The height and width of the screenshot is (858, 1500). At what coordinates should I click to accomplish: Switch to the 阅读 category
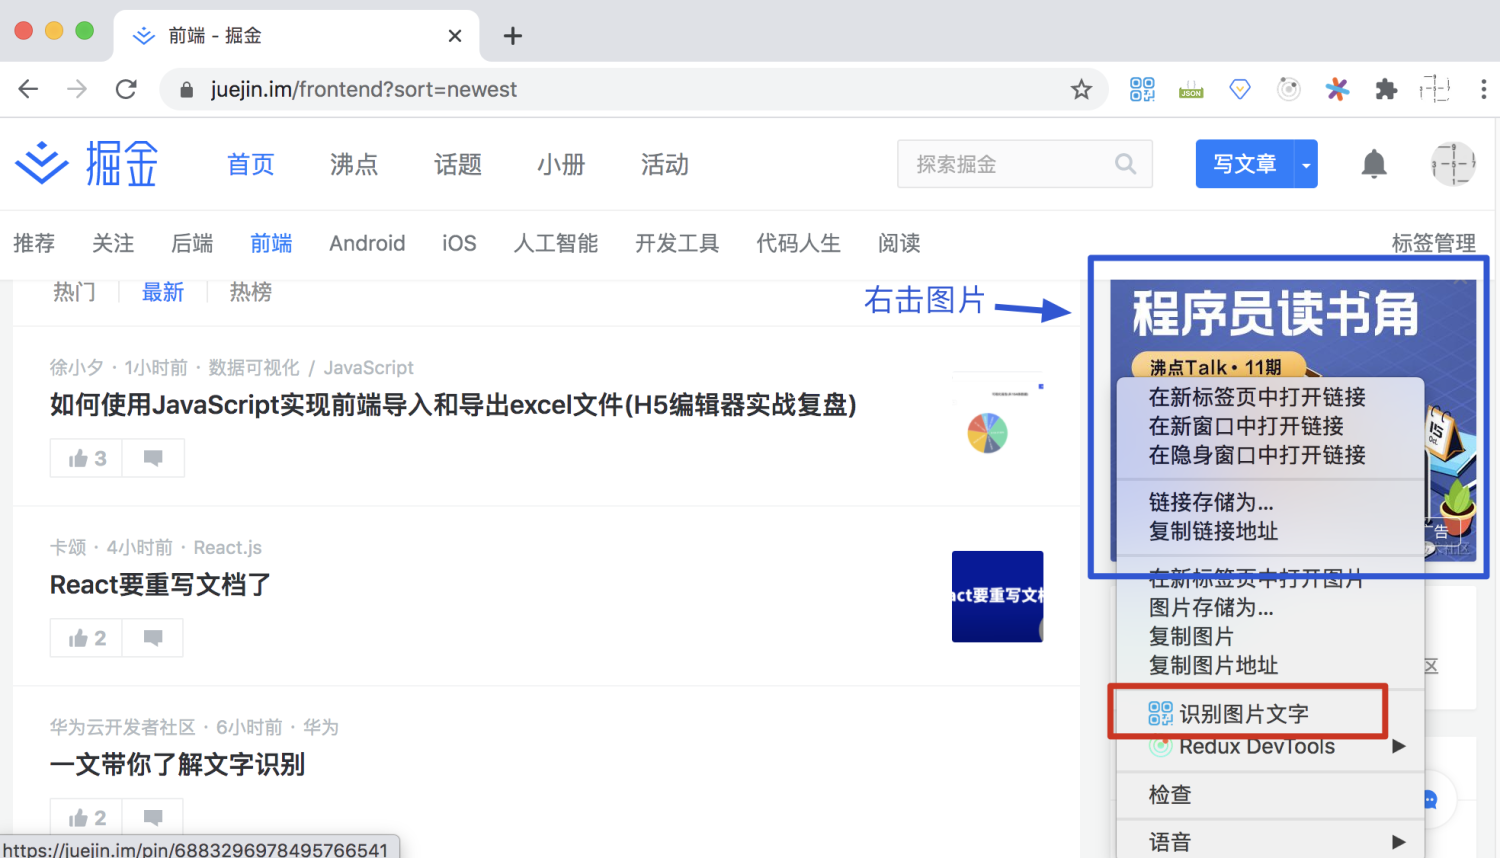coord(899,243)
